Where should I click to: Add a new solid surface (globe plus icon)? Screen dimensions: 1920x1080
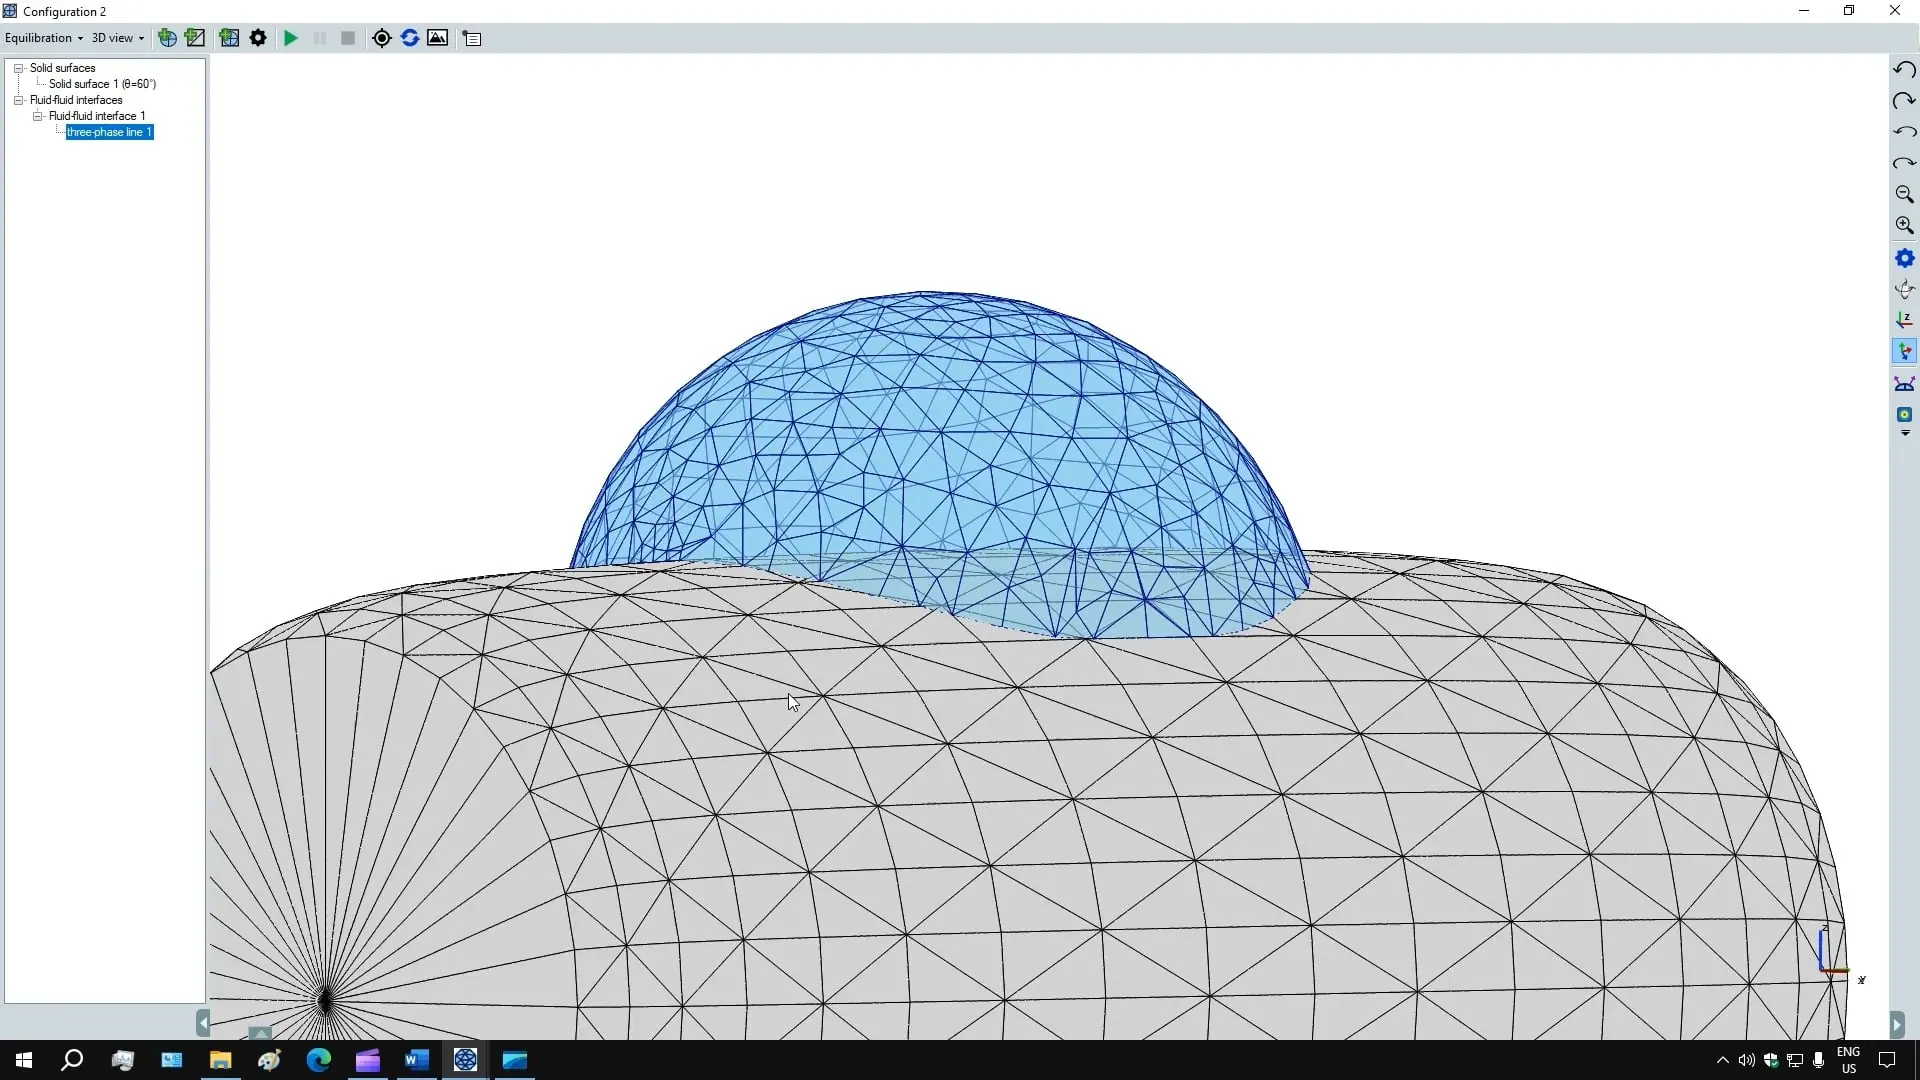167,38
